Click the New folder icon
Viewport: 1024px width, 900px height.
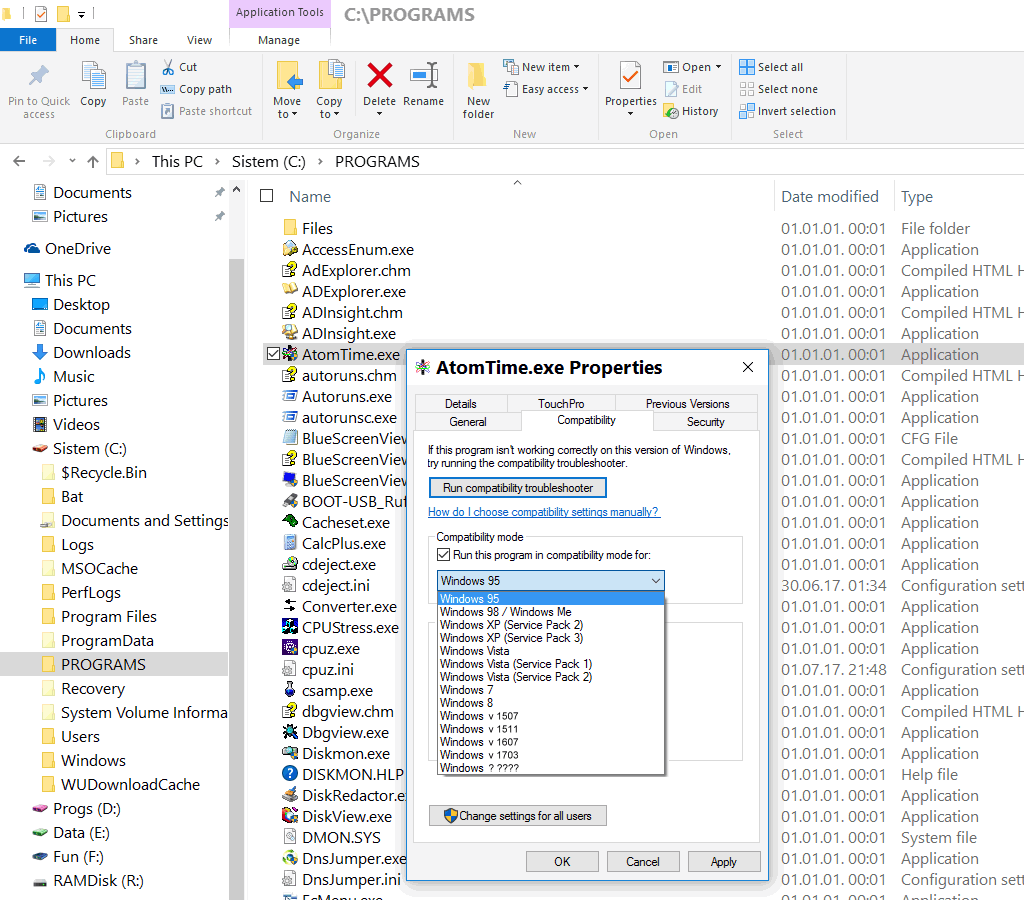(478, 76)
